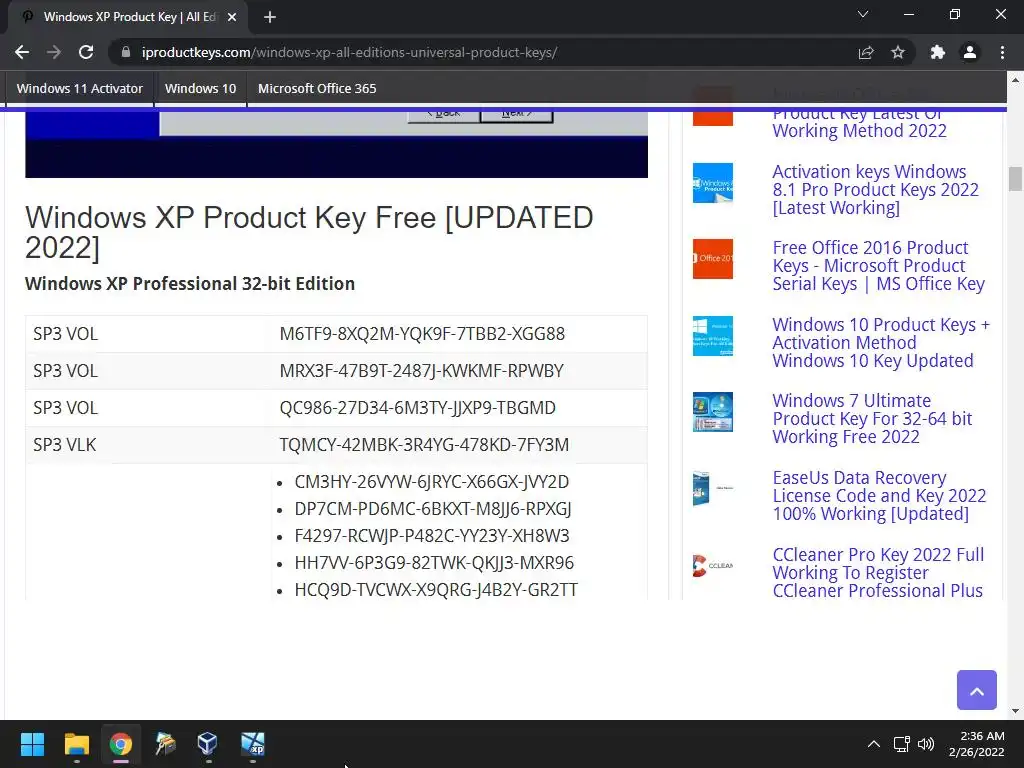The width and height of the screenshot is (1024, 768).
Task: Open the Extensions puzzle icon
Action: click(938, 52)
